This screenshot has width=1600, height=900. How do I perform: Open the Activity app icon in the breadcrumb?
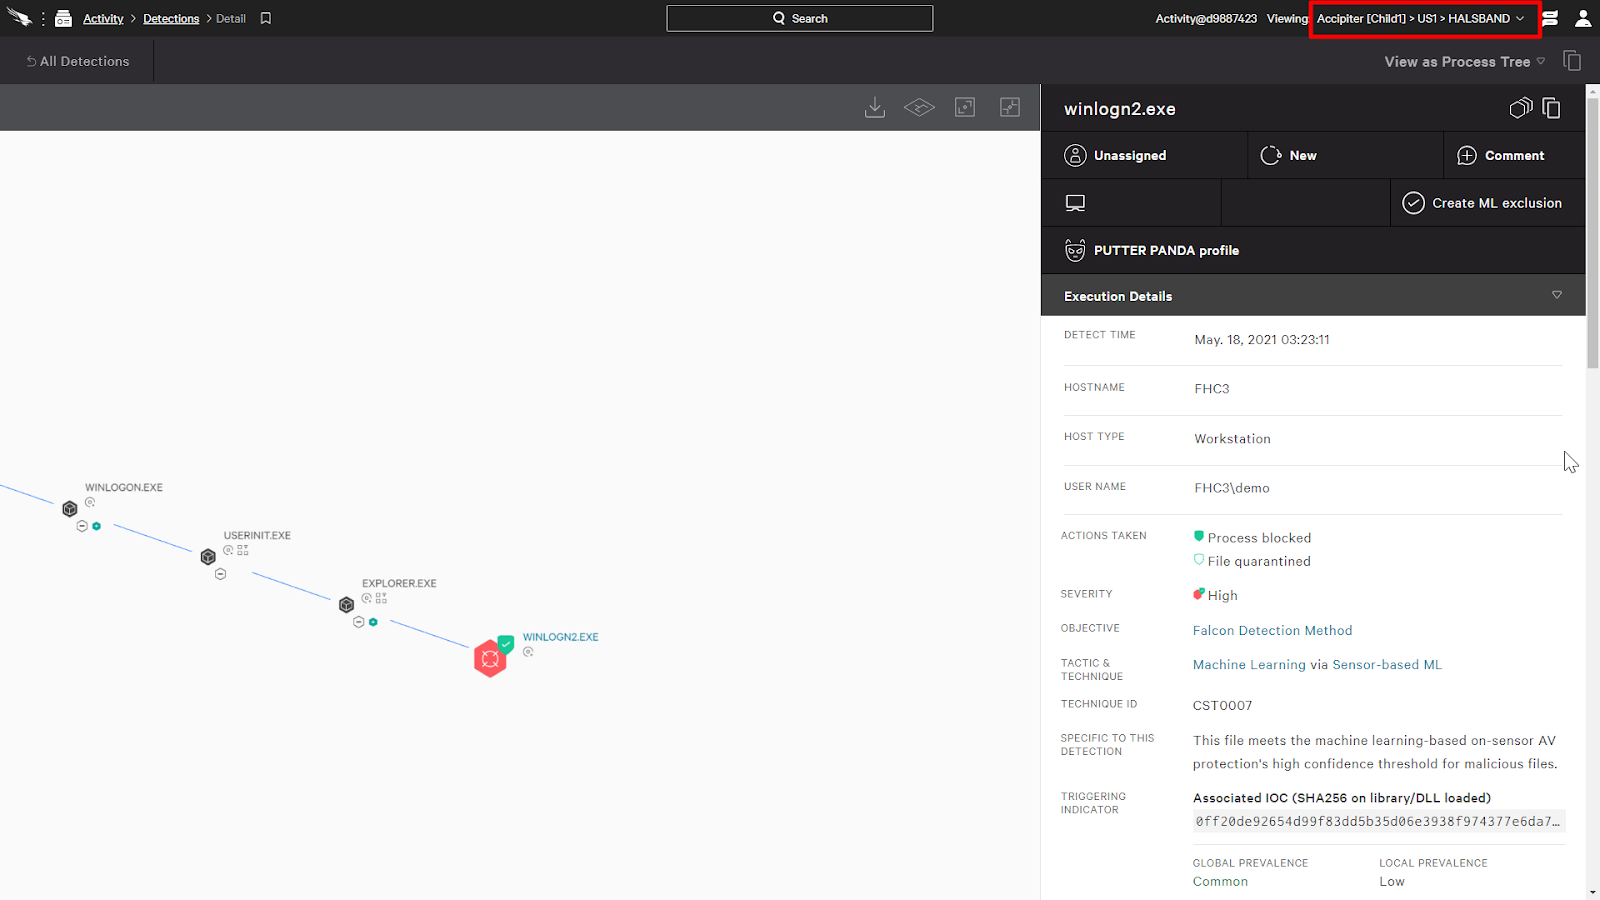pyautogui.click(x=63, y=18)
